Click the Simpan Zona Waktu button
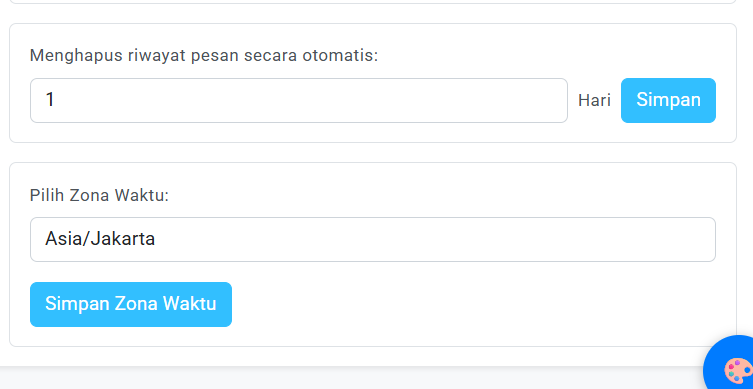This screenshot has width=753, height=389. [131, 304]
